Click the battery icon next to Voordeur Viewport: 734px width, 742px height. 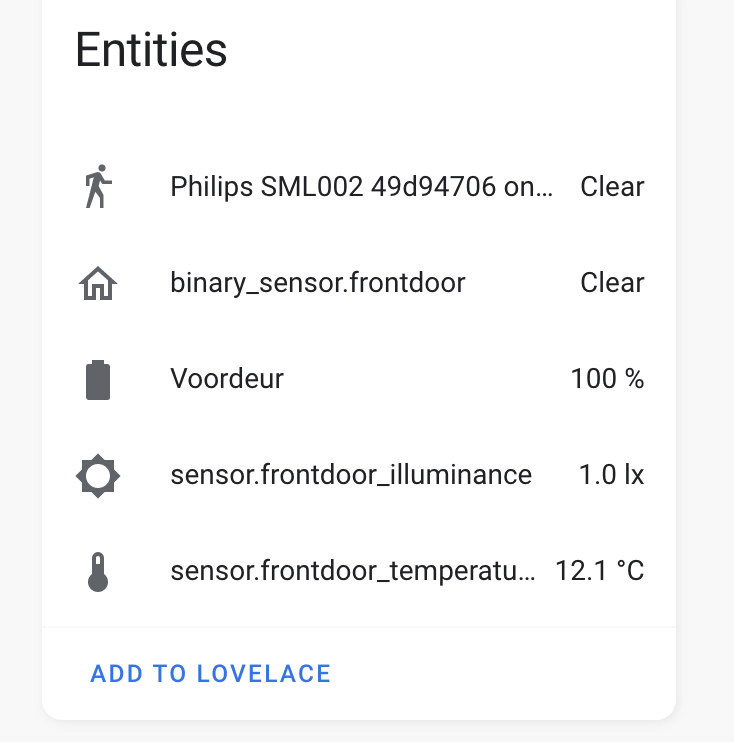point(98,380)
